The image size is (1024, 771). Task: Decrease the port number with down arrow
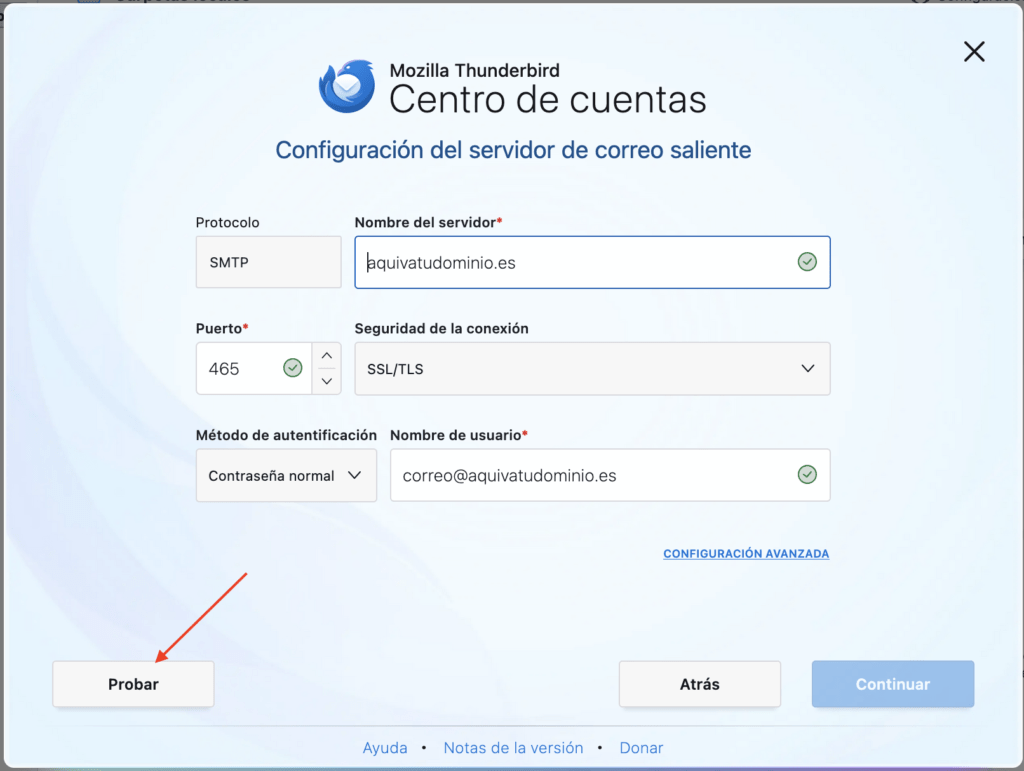327,381
